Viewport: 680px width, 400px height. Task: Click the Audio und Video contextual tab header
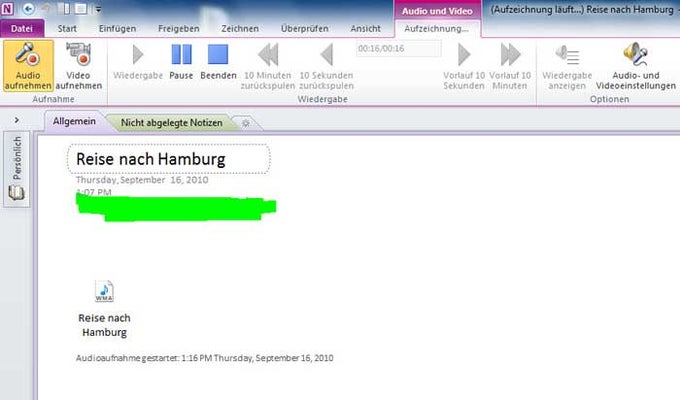pos(437,11)
